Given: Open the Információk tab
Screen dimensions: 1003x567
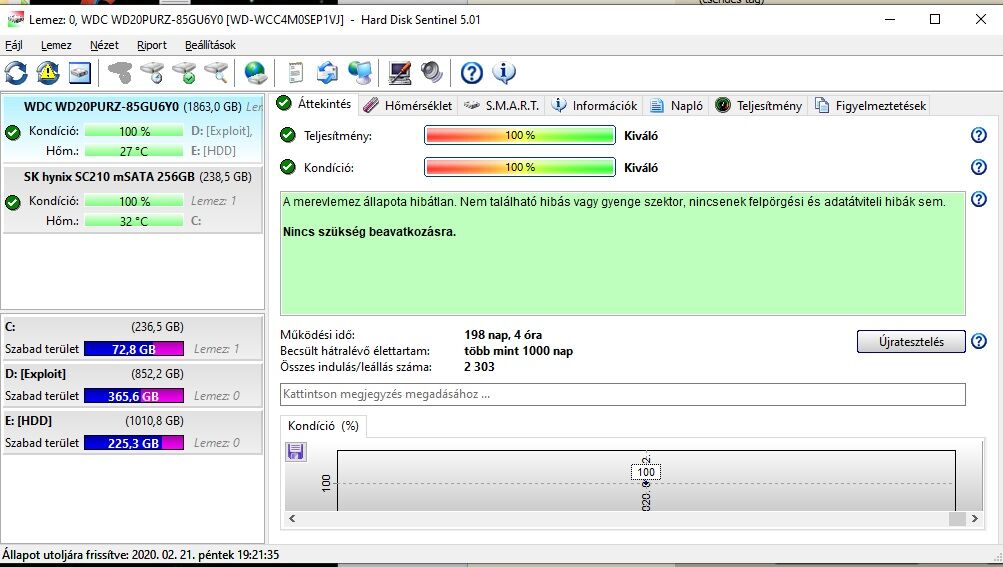Looking at the screenshot, I should 595,106.
